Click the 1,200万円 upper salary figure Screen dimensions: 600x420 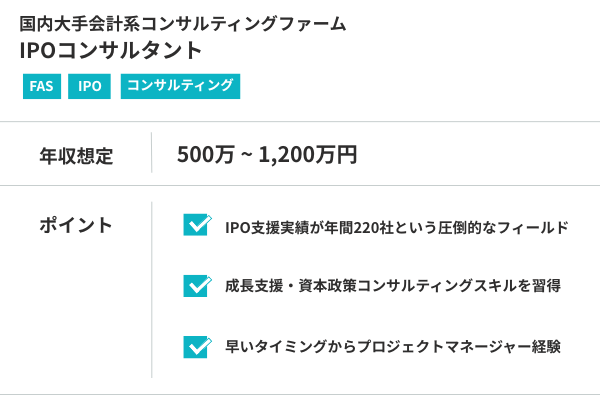tap(307, 154)
